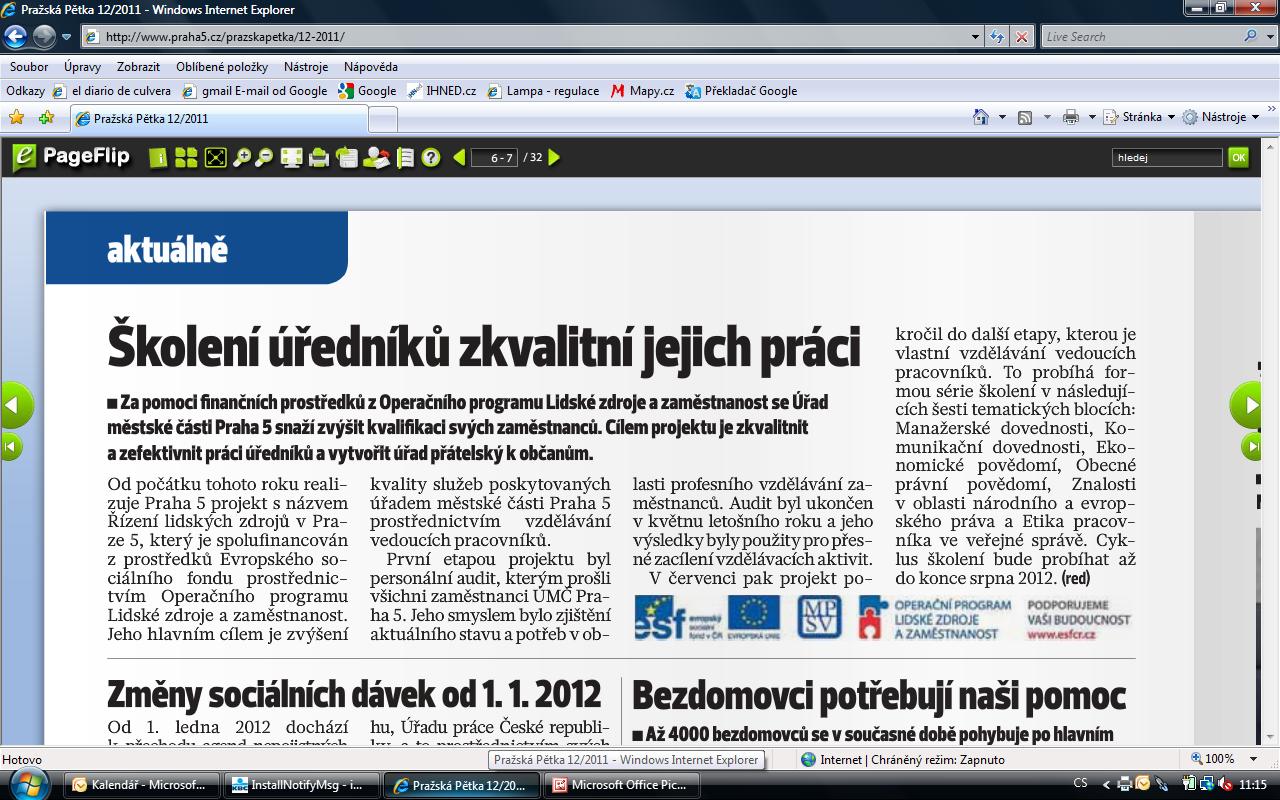Viewport: 1280px width, 800px height.
Task: Click the Home icon in command bar
Action: (x=981, y=117)
